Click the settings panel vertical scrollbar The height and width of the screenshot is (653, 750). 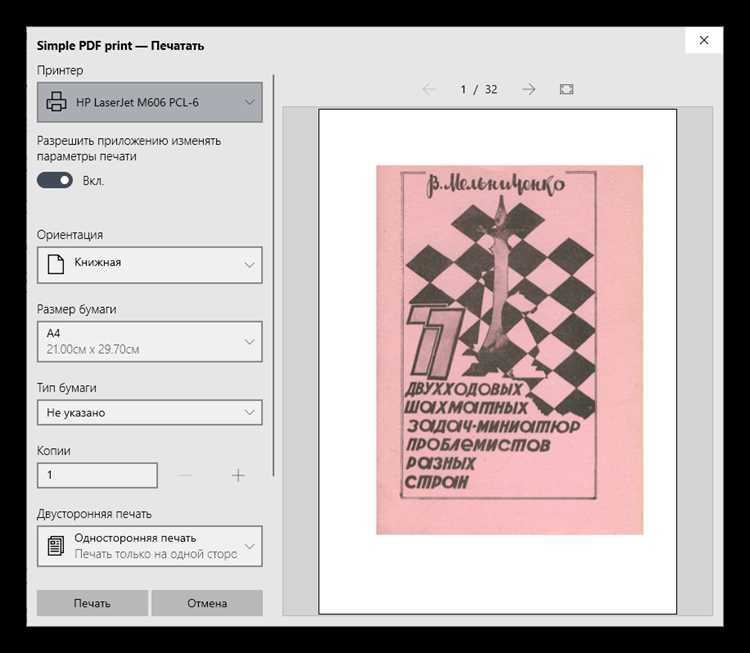[x=274, y=275]
